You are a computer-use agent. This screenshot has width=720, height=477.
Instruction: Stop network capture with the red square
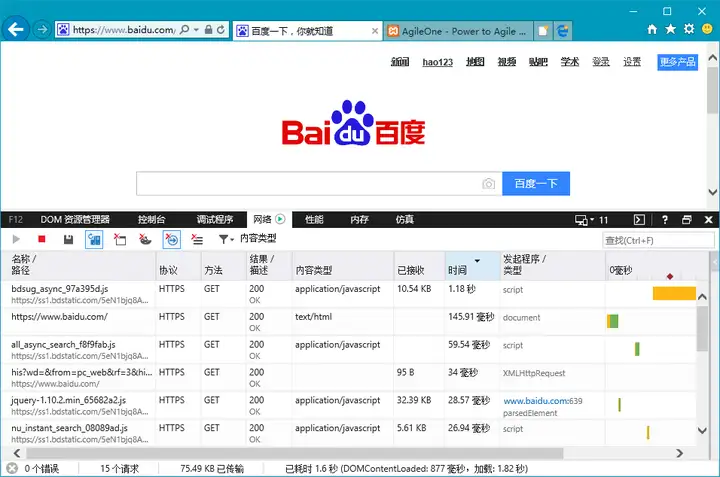coord(42,239)
